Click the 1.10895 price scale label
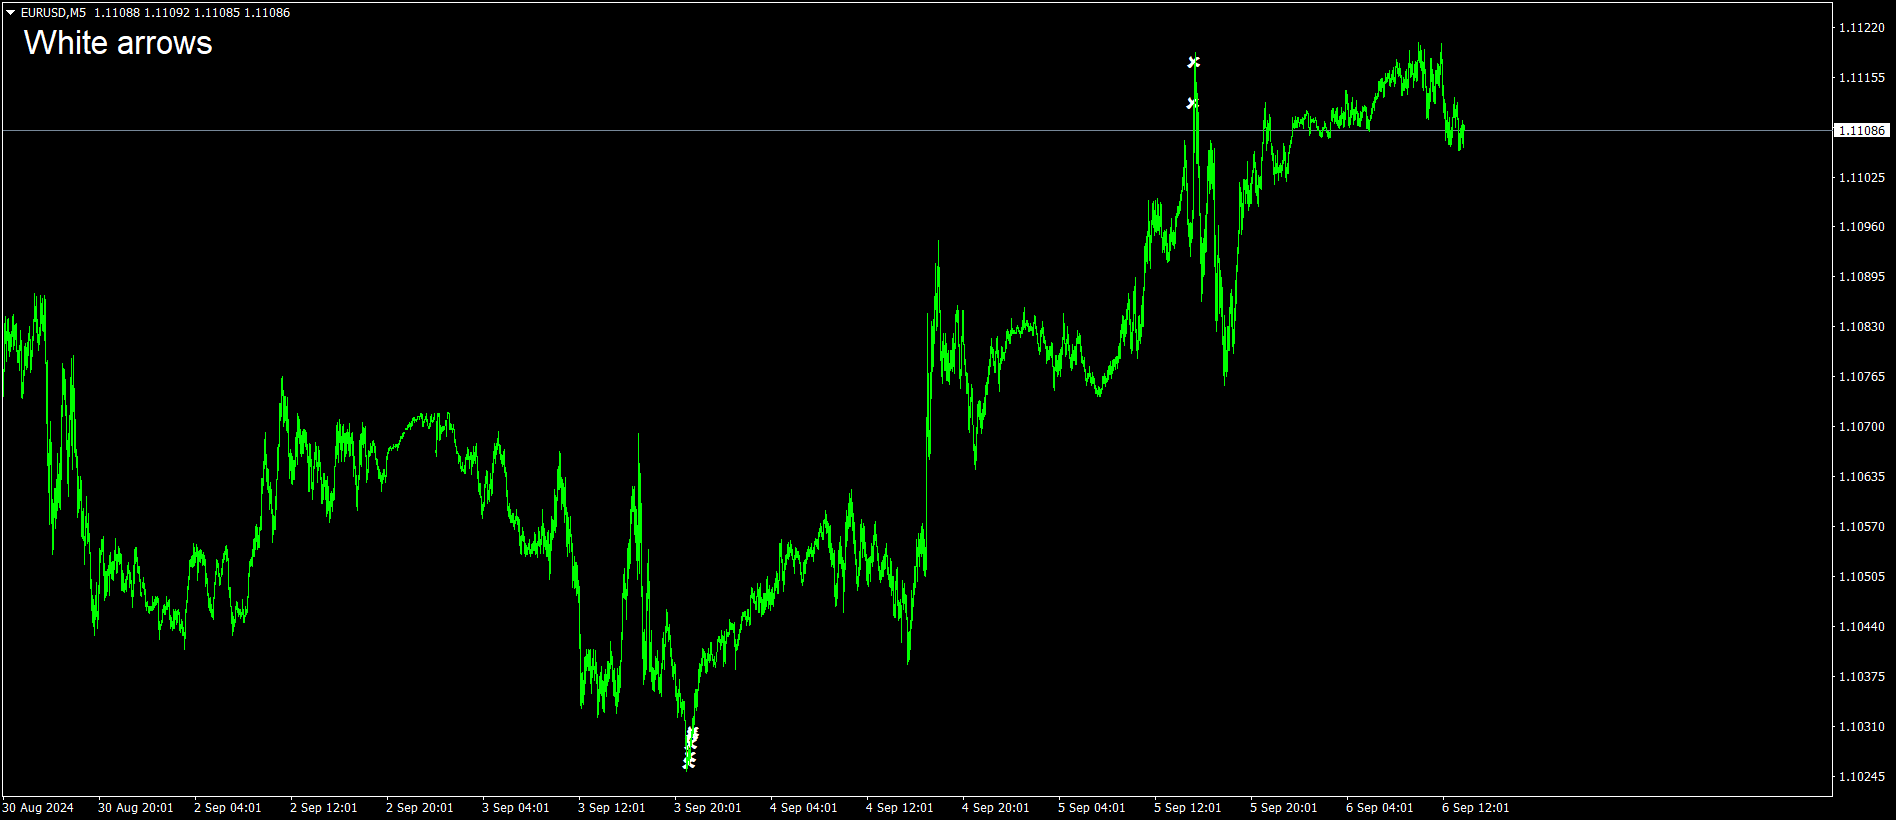Image resolution: width=1896 pixels, height=820 pixels. pyautogui.click(x=1862, y=277)
